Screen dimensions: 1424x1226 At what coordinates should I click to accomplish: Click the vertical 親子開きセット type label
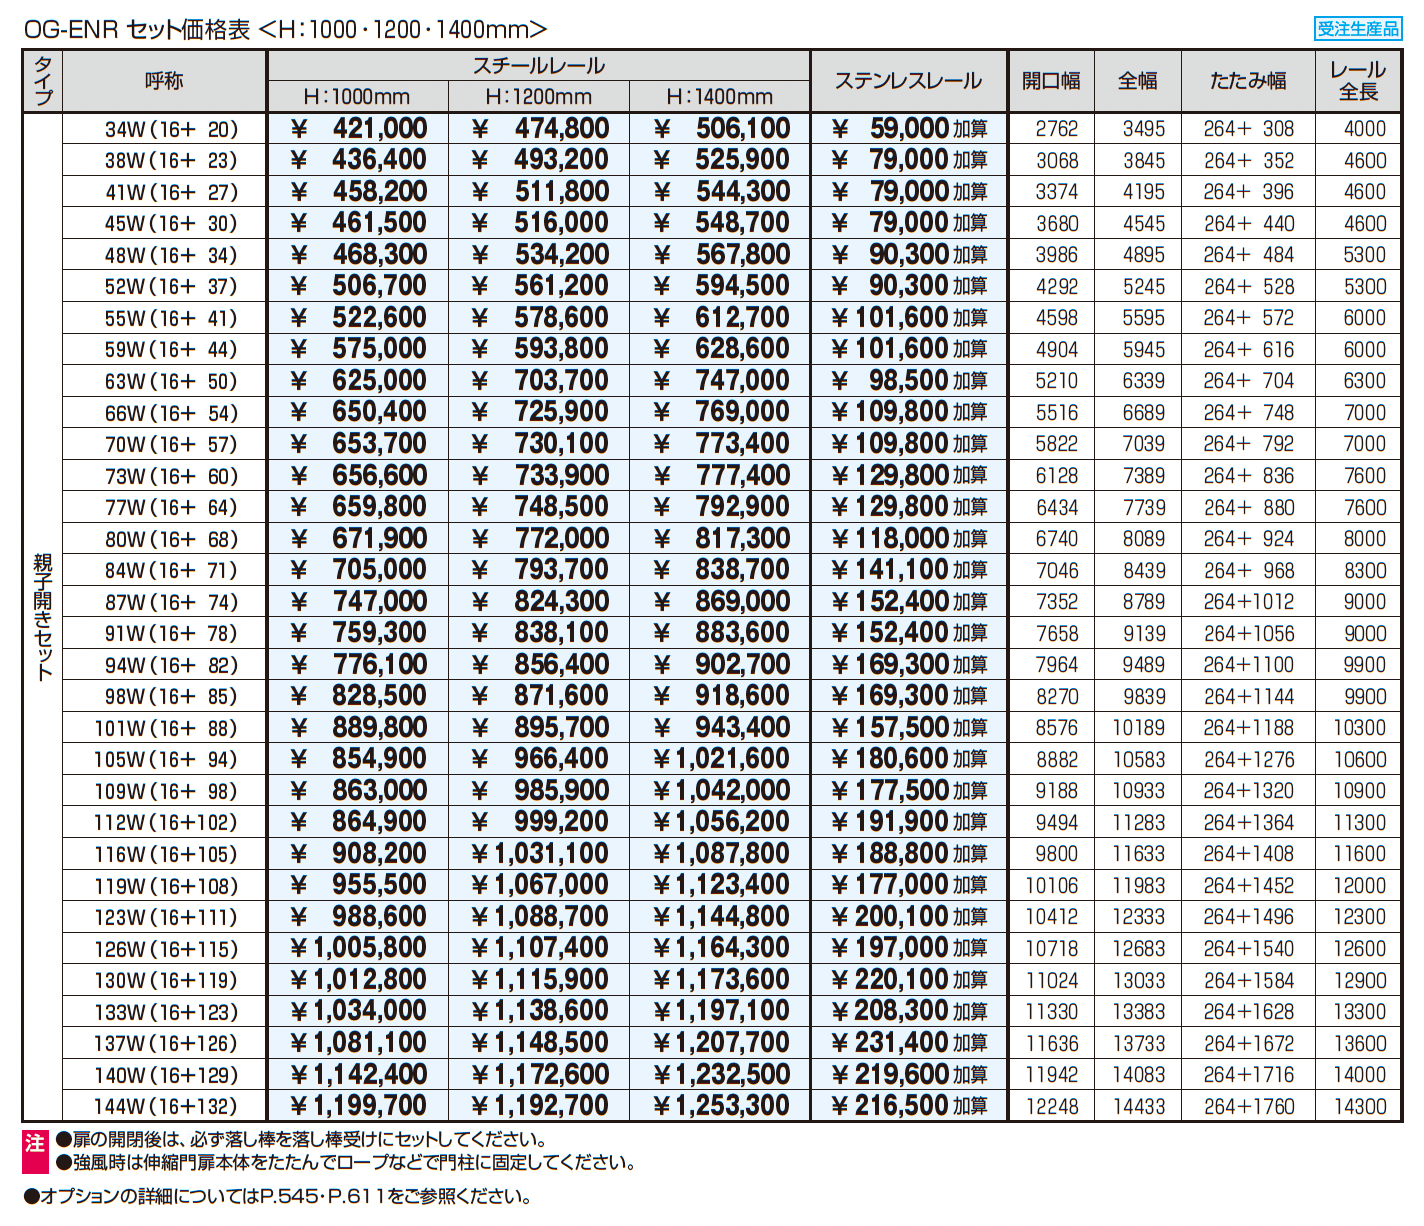[x=43, y=617]
